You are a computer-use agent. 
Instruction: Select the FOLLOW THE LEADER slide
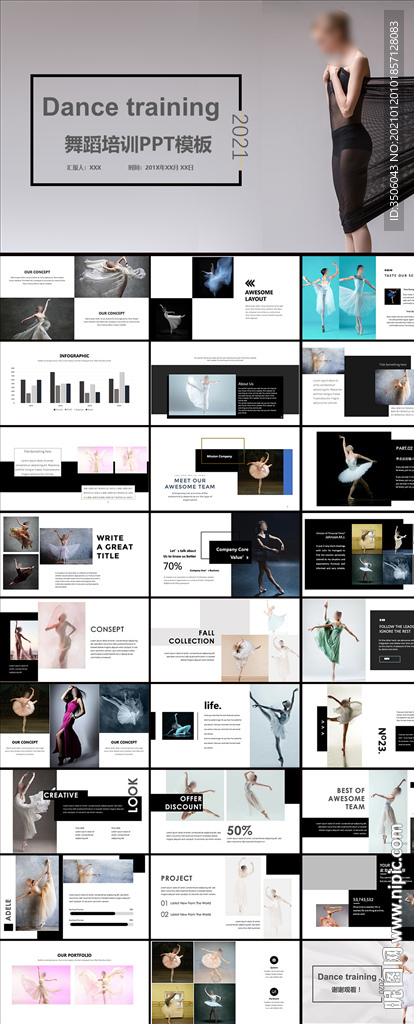pos(358,640)
